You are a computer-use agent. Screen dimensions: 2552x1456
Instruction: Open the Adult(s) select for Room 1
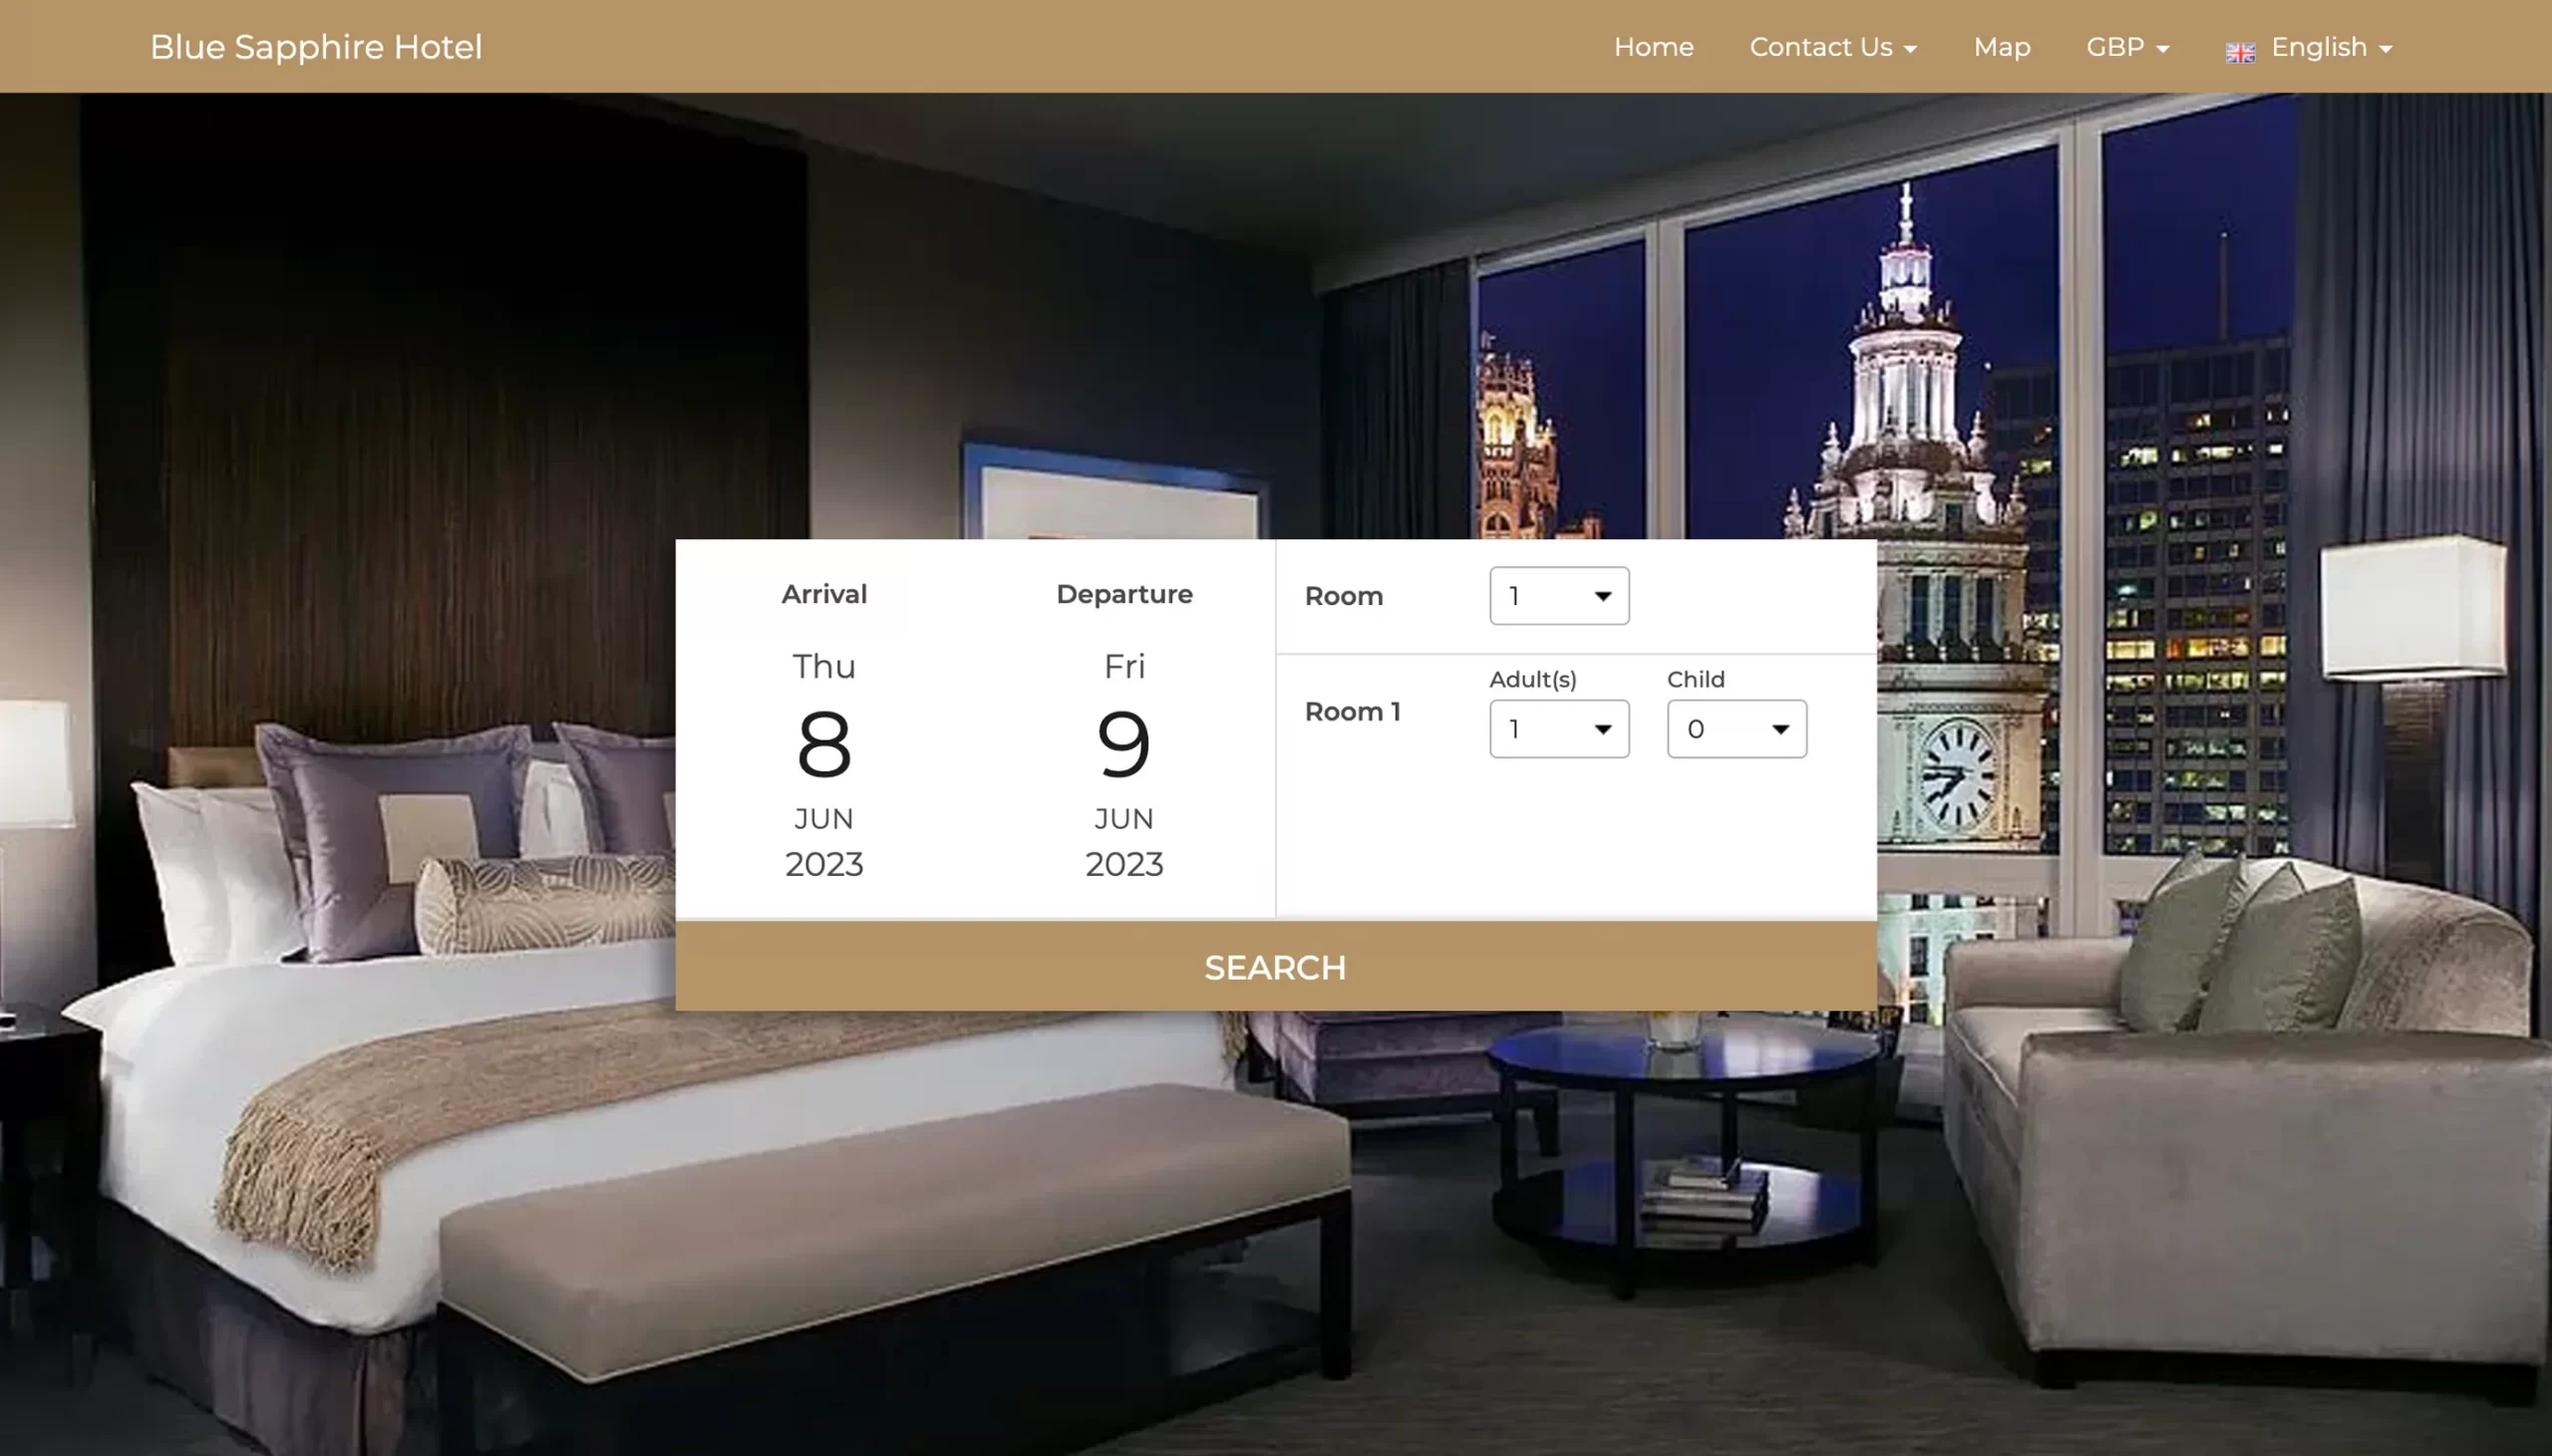pos(1558,729)
